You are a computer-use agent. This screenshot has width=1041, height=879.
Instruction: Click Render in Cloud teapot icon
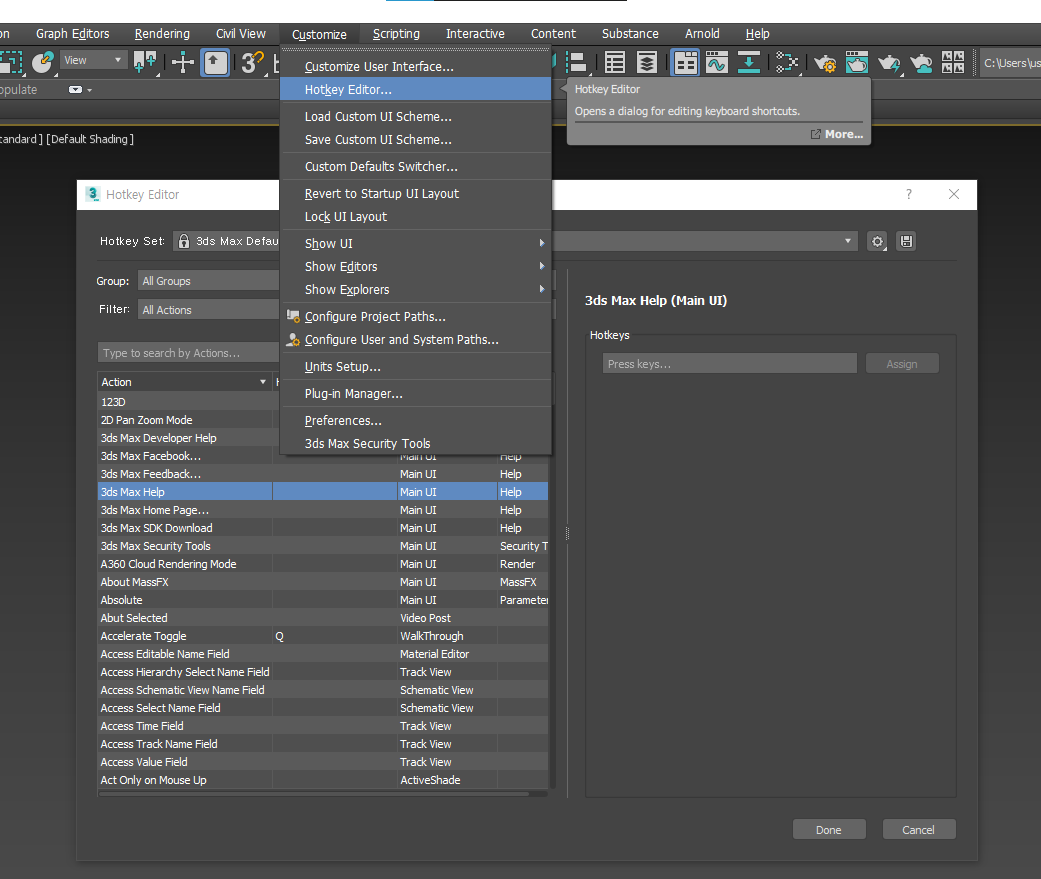click(x=921, y=62)
